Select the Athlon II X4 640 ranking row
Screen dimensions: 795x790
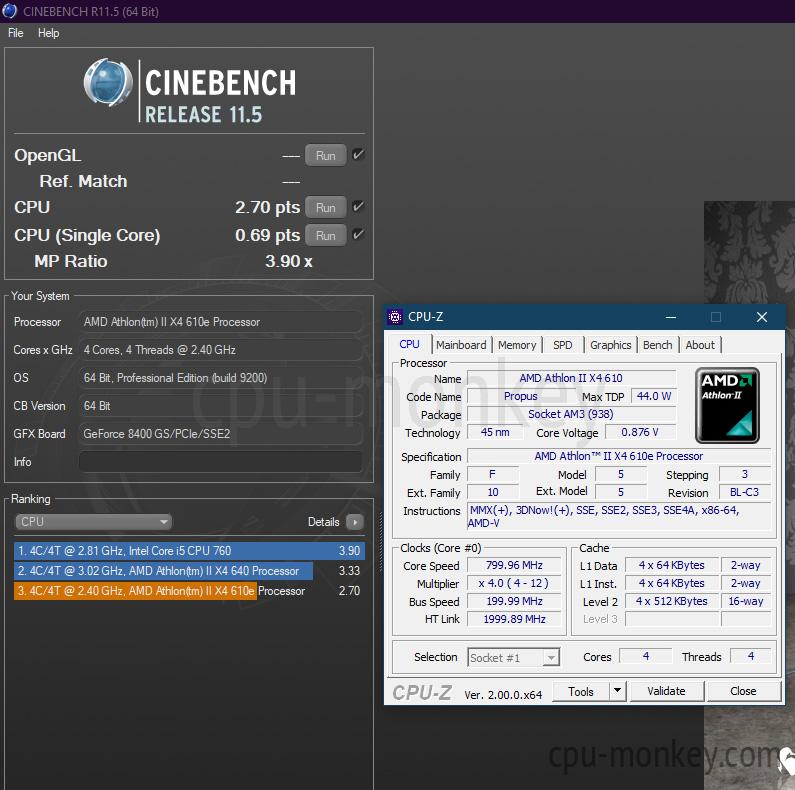pyautogui.click(x=189, y=571)
